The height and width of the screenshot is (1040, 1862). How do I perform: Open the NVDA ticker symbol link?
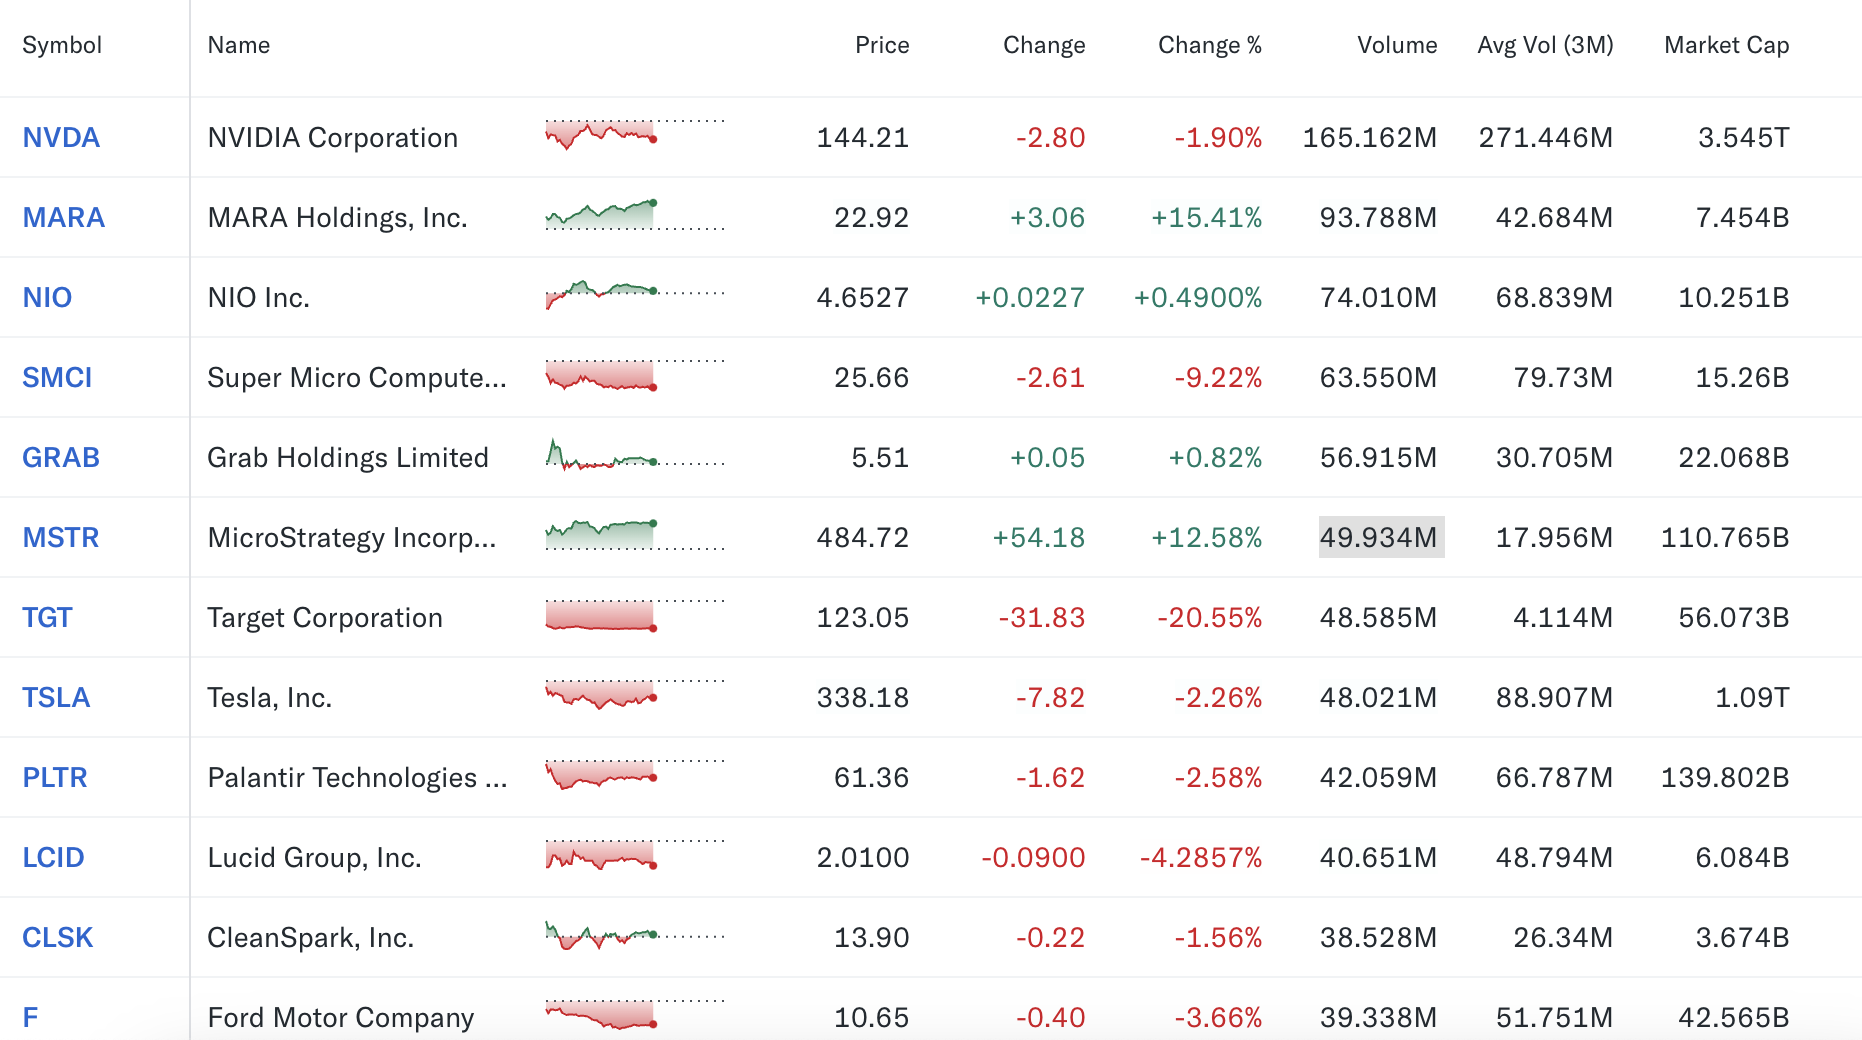click(61, 138)
